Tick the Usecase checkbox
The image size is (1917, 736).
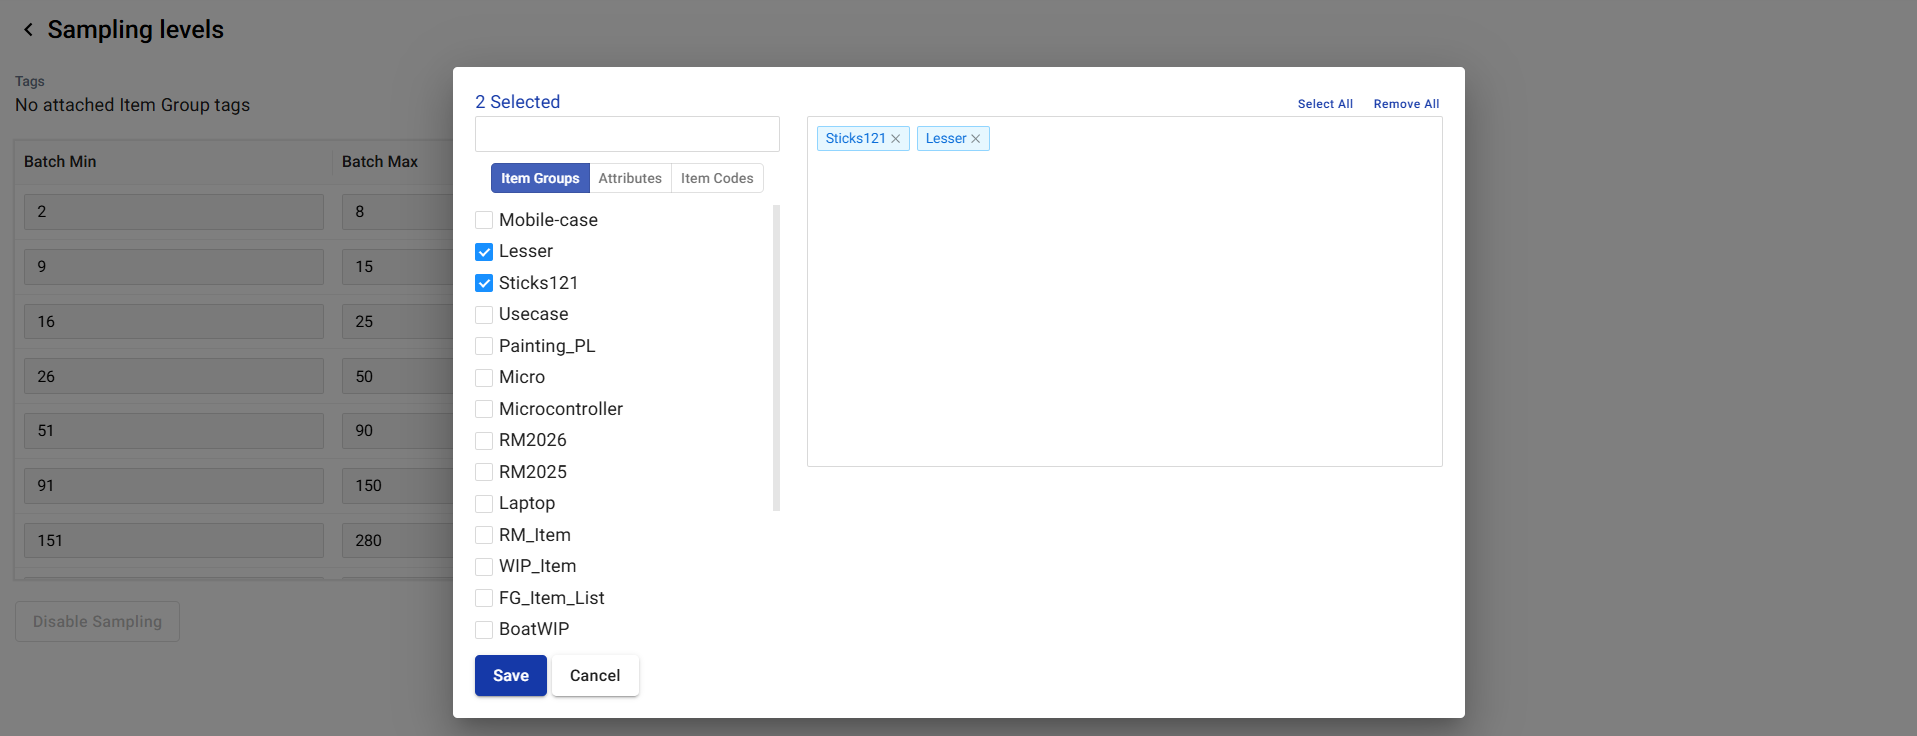pyautogui.click(x=484, y=315)
